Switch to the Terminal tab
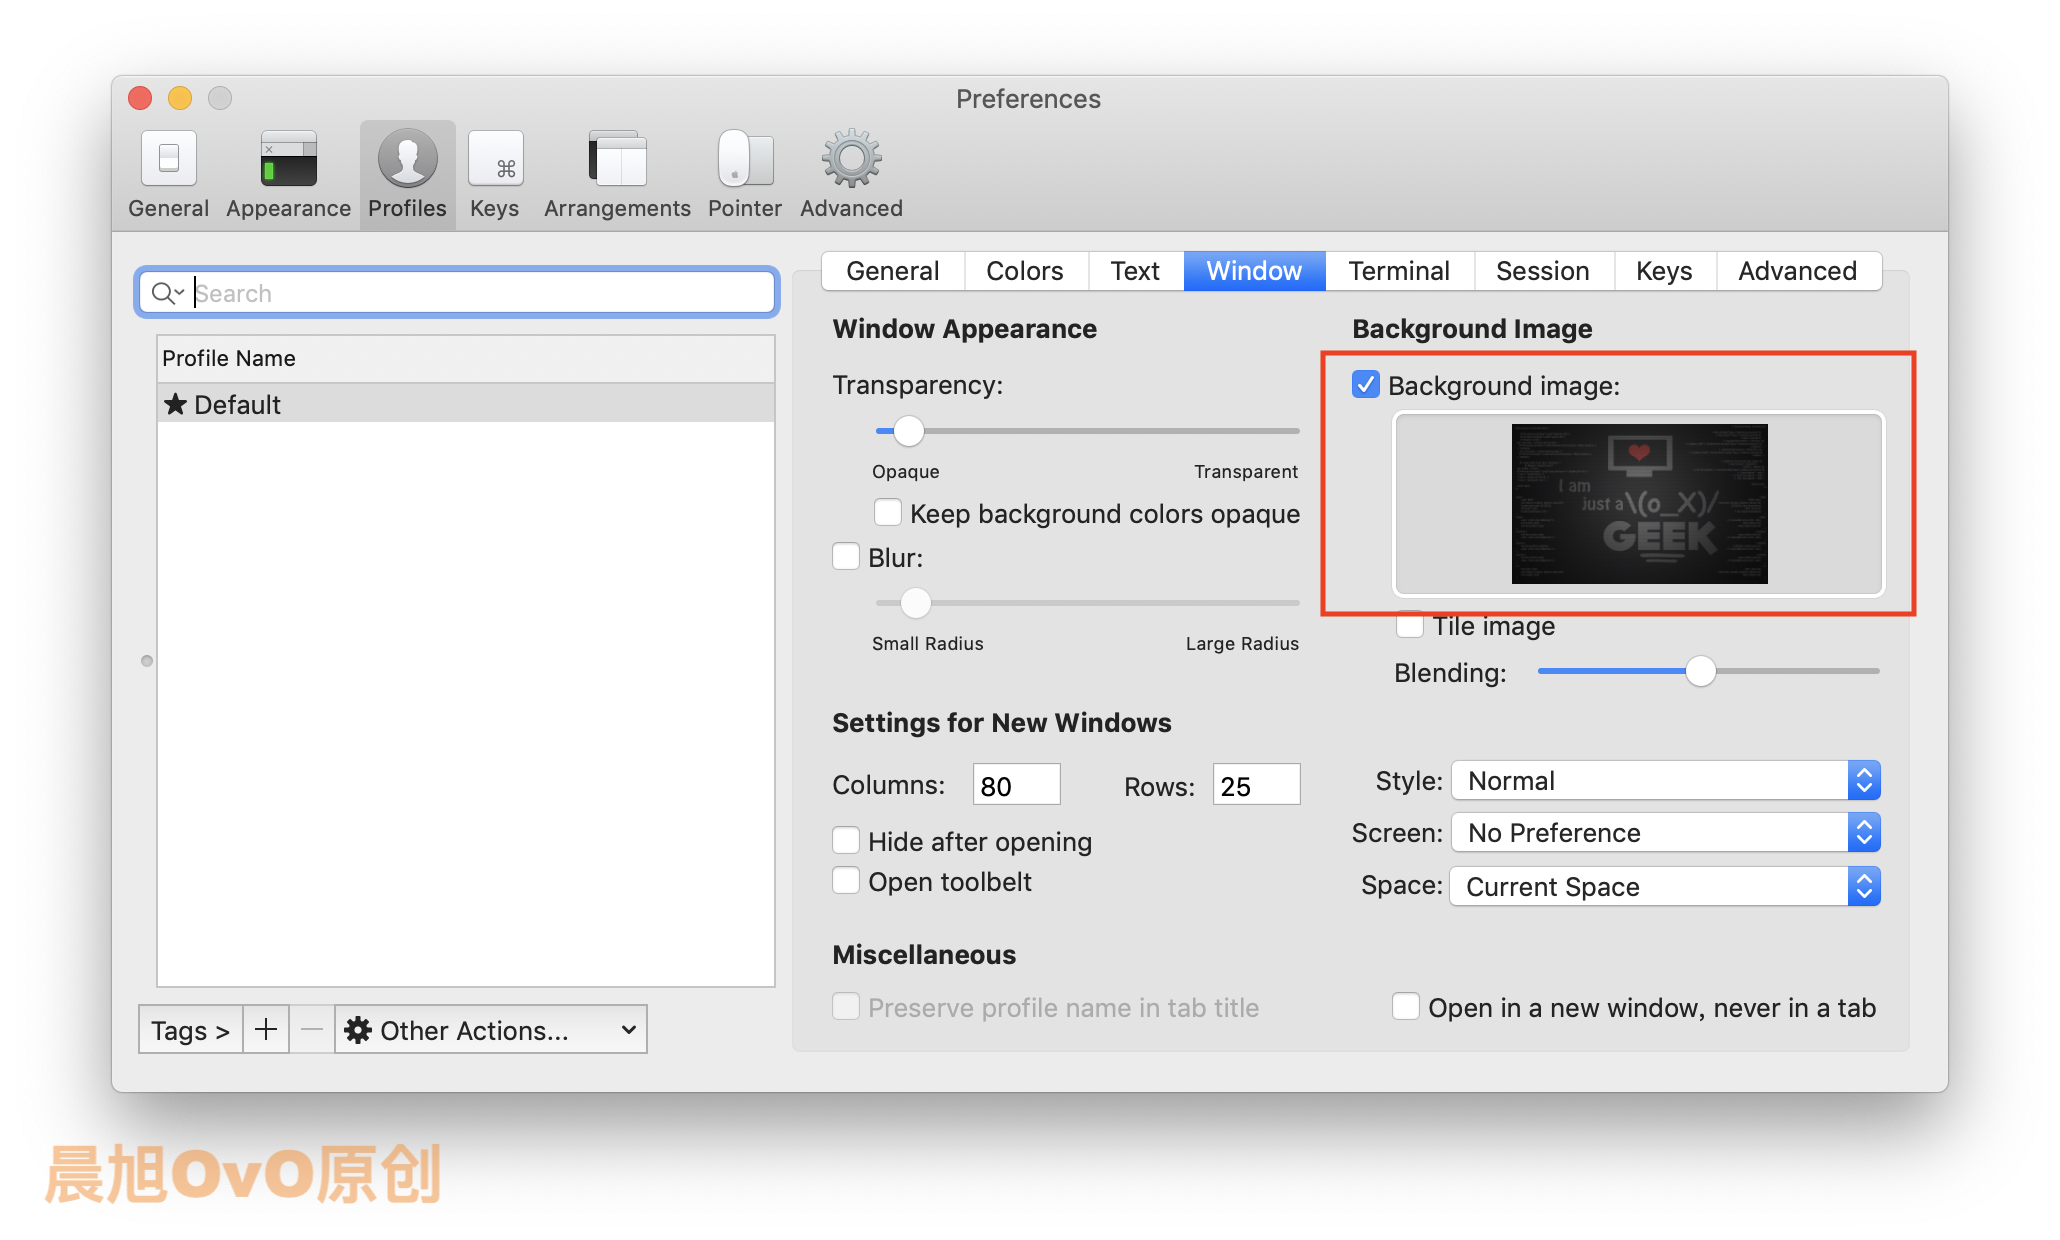Viewport: 2060px width, 1240px height. point(1398,271)
